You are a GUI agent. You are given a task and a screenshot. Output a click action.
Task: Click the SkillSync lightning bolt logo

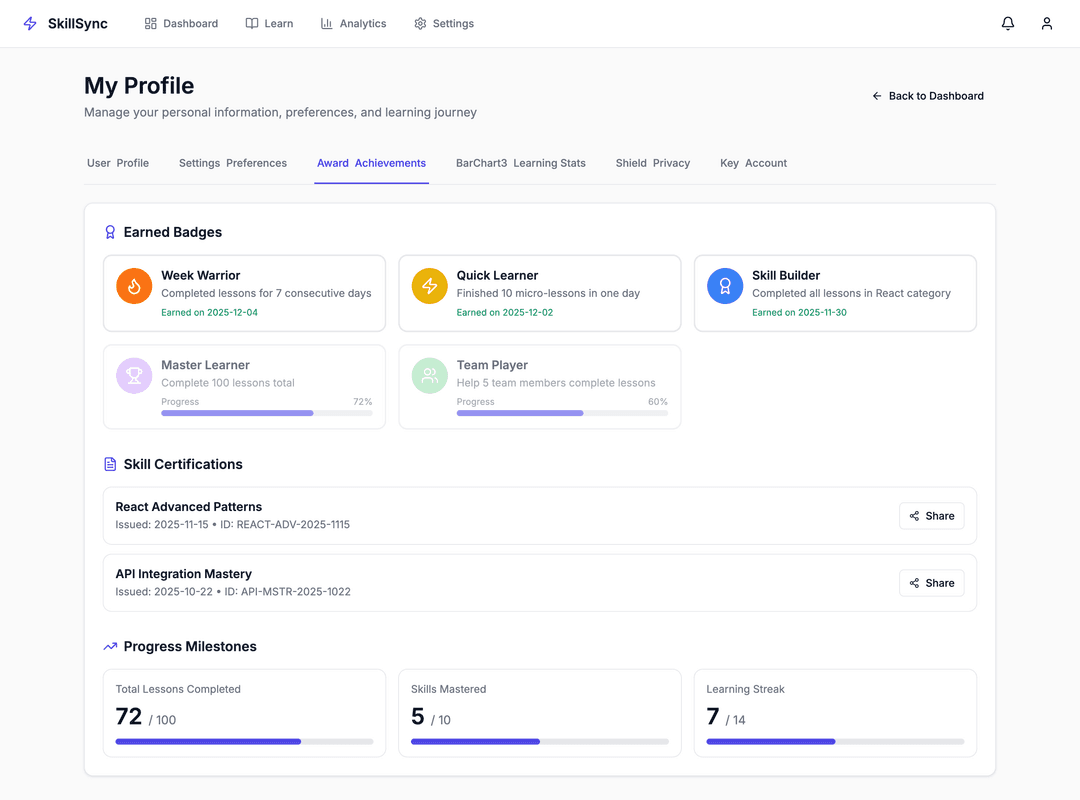click(30, 23)
